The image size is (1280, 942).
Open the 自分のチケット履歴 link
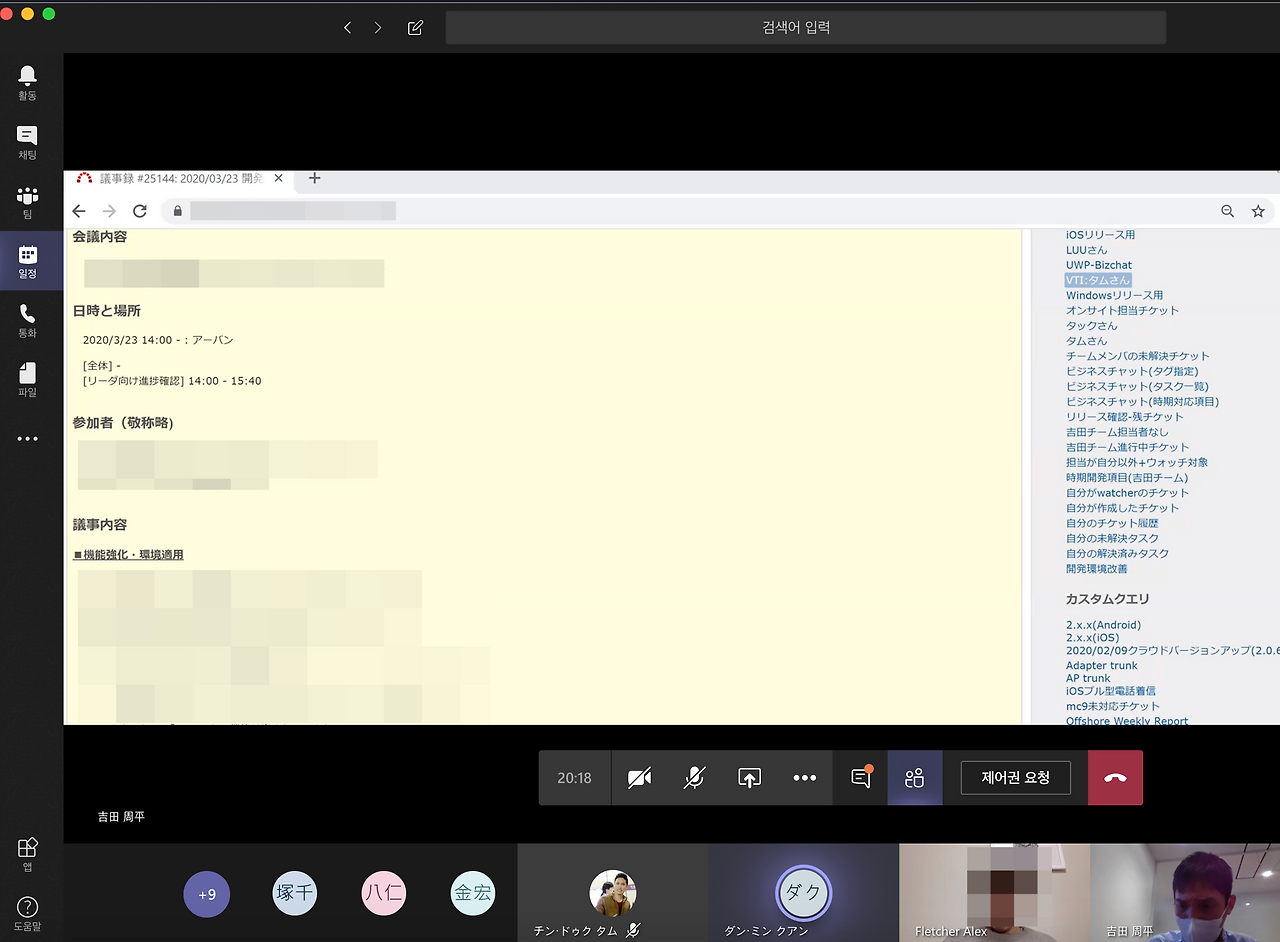click(1112, 523)
